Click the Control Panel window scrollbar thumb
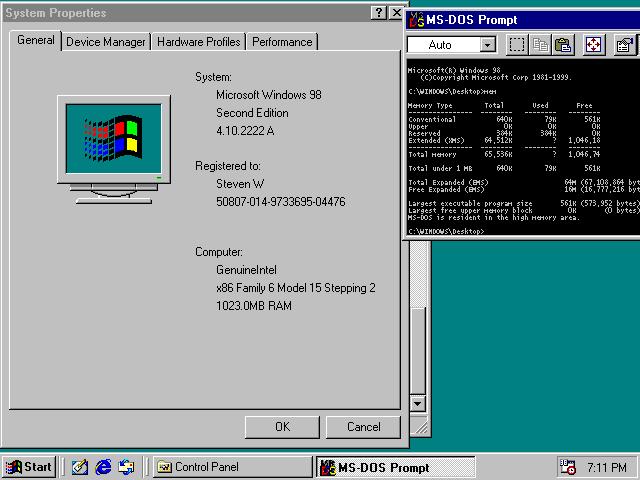640x480 pixels. (x=418, y=351)
